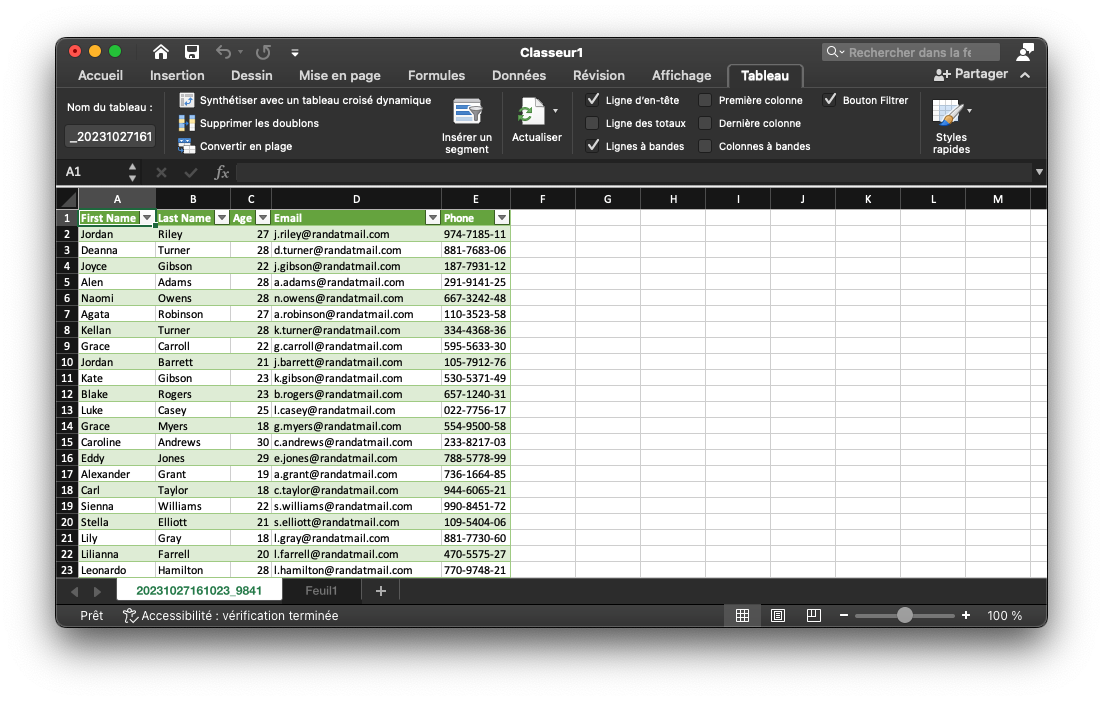Viewport: 1103px width, 701px height.
Task: Click the Name Box stepper arrows
Action: (132, 172)
